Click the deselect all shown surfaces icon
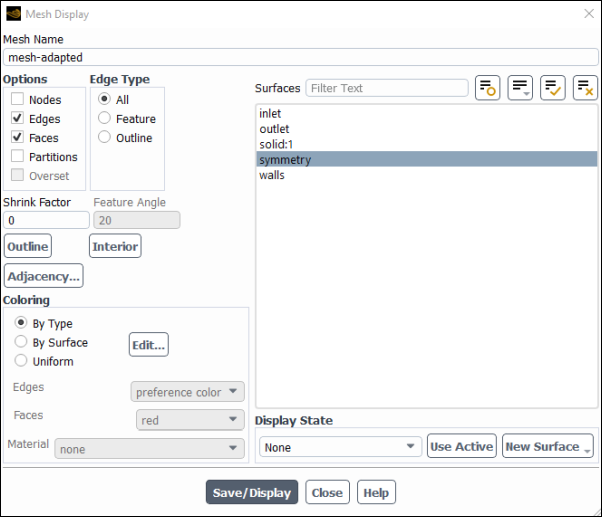602x517 pixels. pyautogui.click(x=585, y=88)
